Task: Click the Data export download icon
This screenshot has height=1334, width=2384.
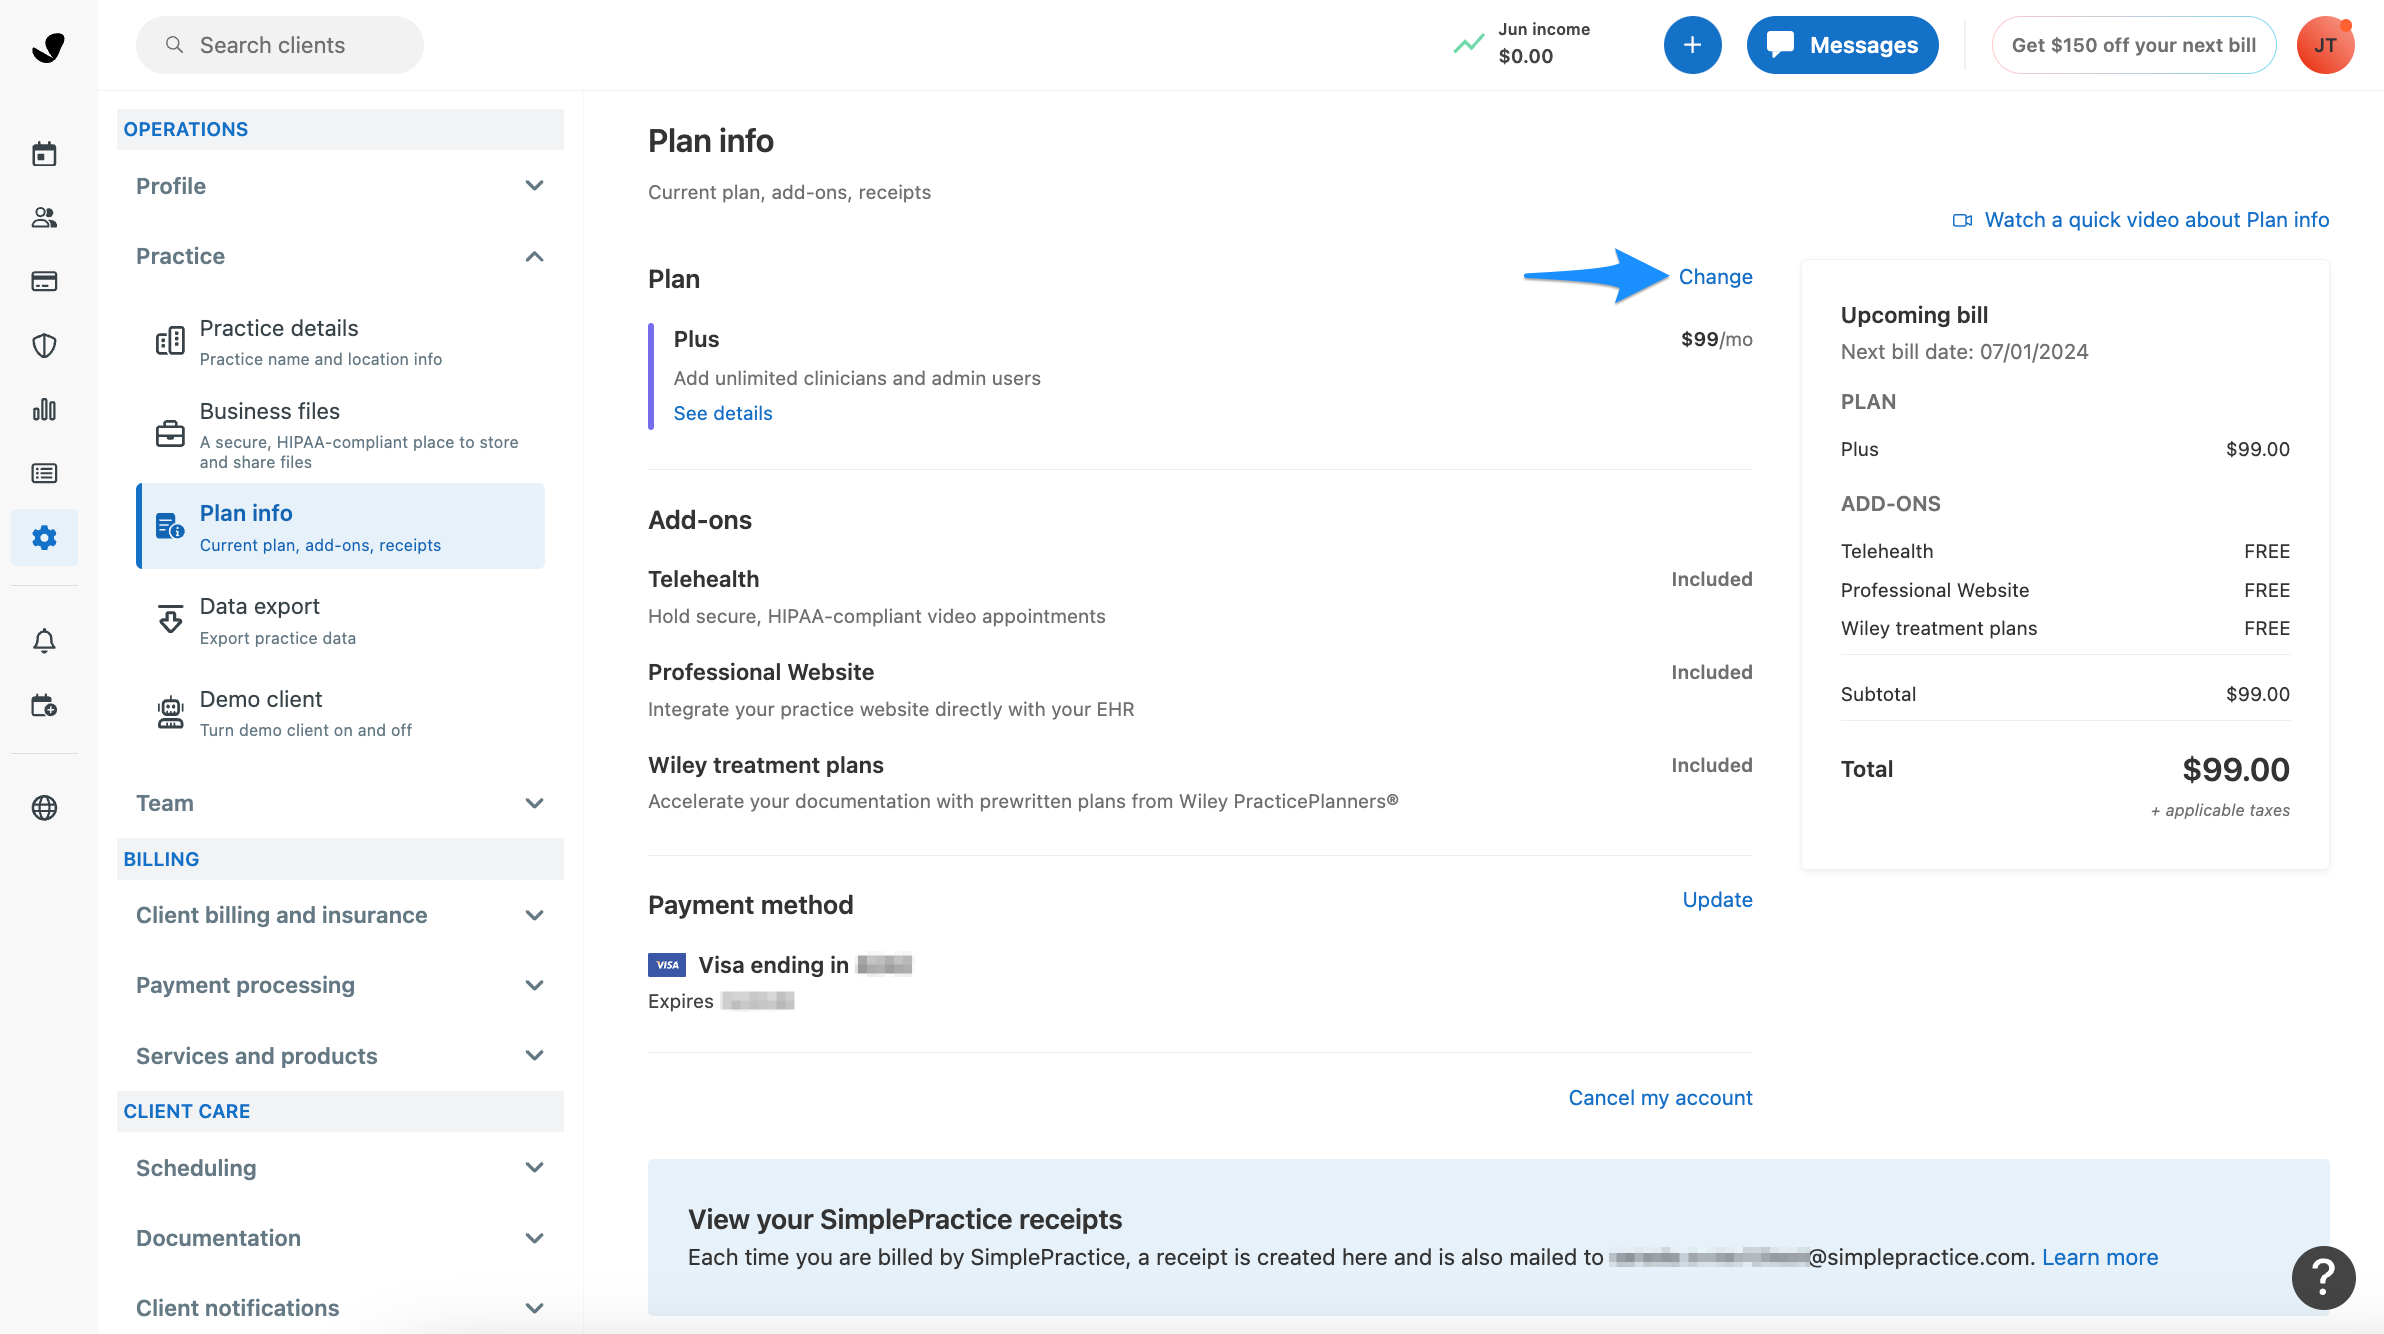Action: tap(170, 618)
